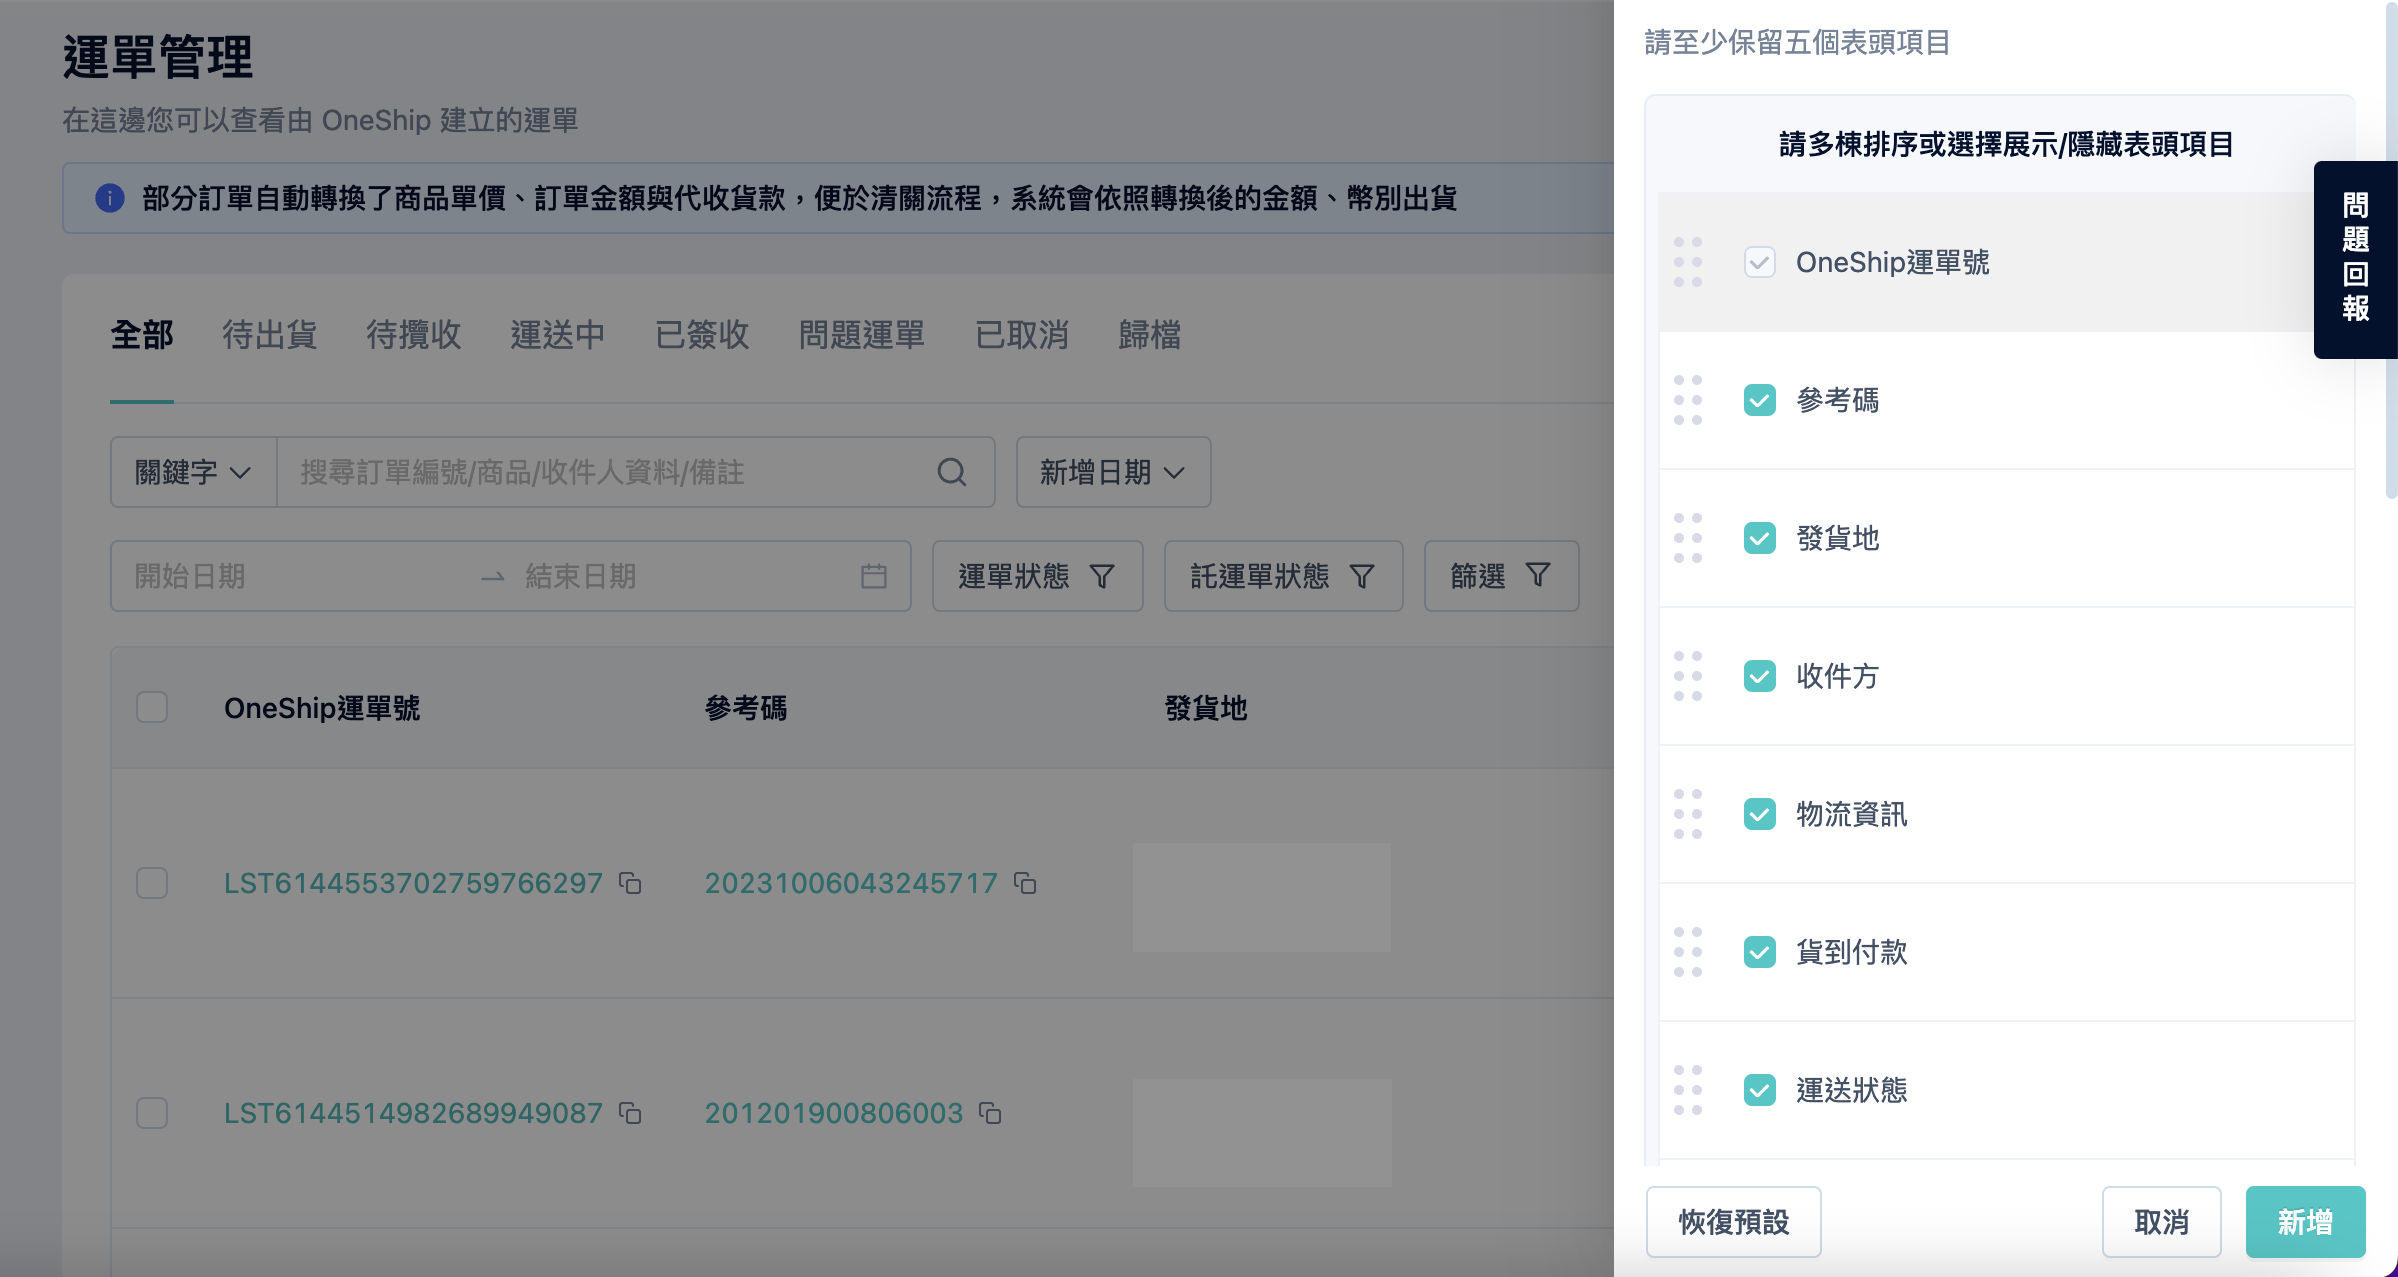Screen dimensions: 2398x1277
Task: Click drag handle beside 參考碼
Action: 1688,400
